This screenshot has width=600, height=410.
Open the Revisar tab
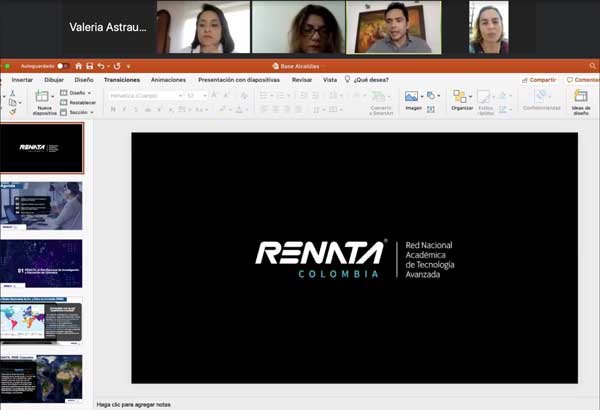tap(302, 80)
